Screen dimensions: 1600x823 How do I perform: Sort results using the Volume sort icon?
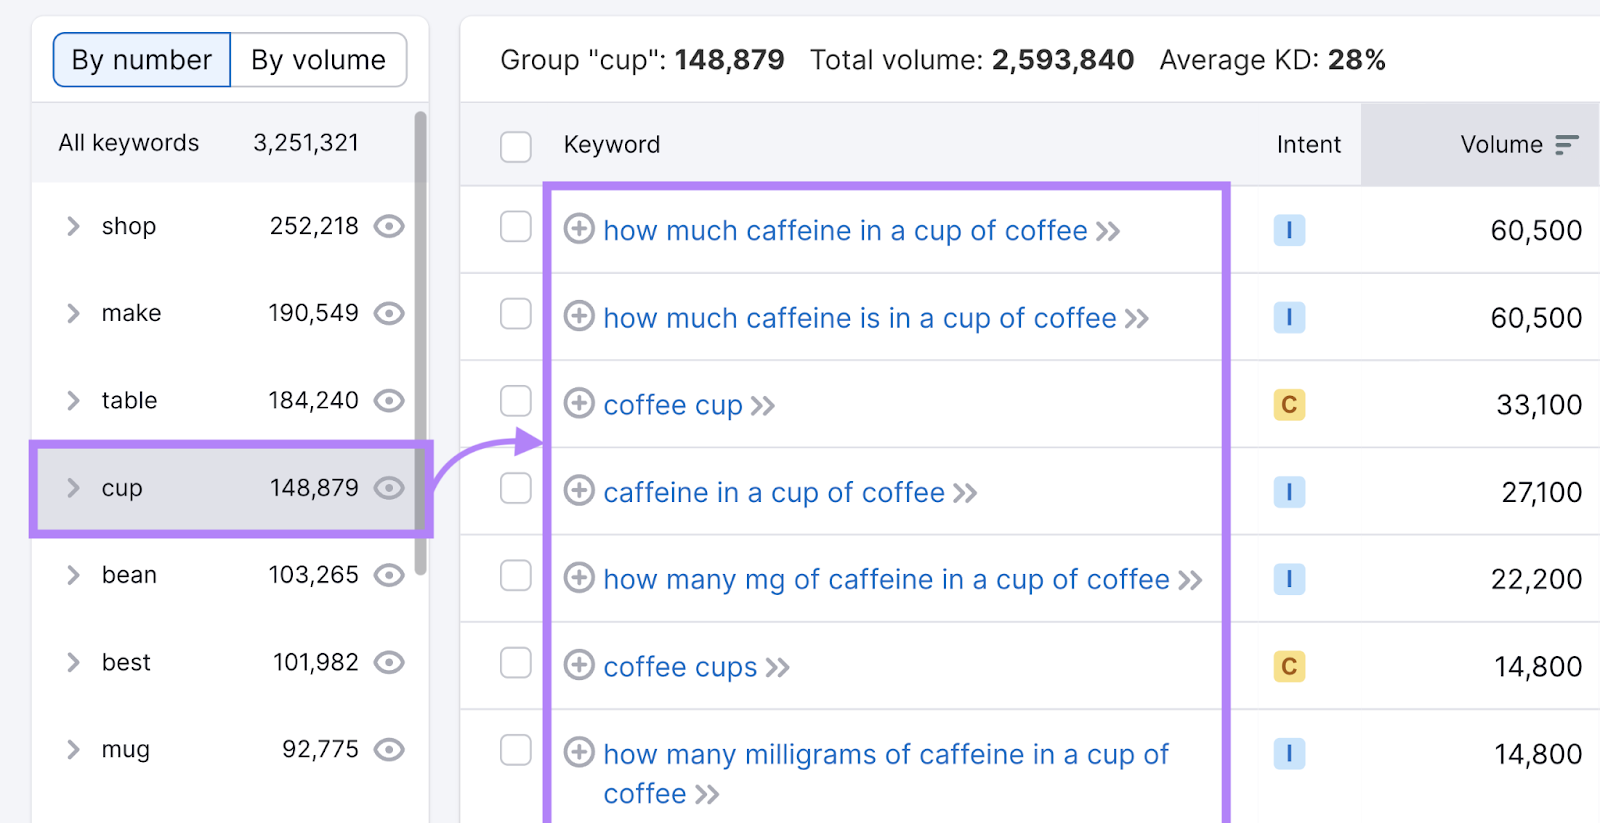(1565, 144)
